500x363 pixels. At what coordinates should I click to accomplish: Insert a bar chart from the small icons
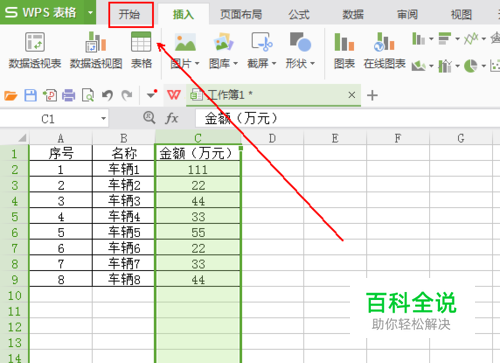coord(445,39)
